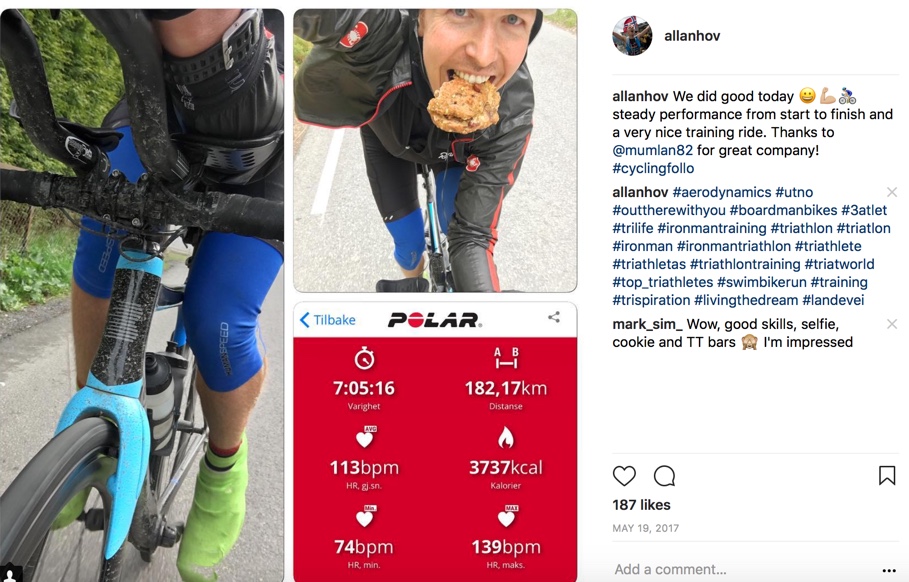Click the #ironmantraining hashtag
This screenshot has height=582, width=909.
(712, 228)
